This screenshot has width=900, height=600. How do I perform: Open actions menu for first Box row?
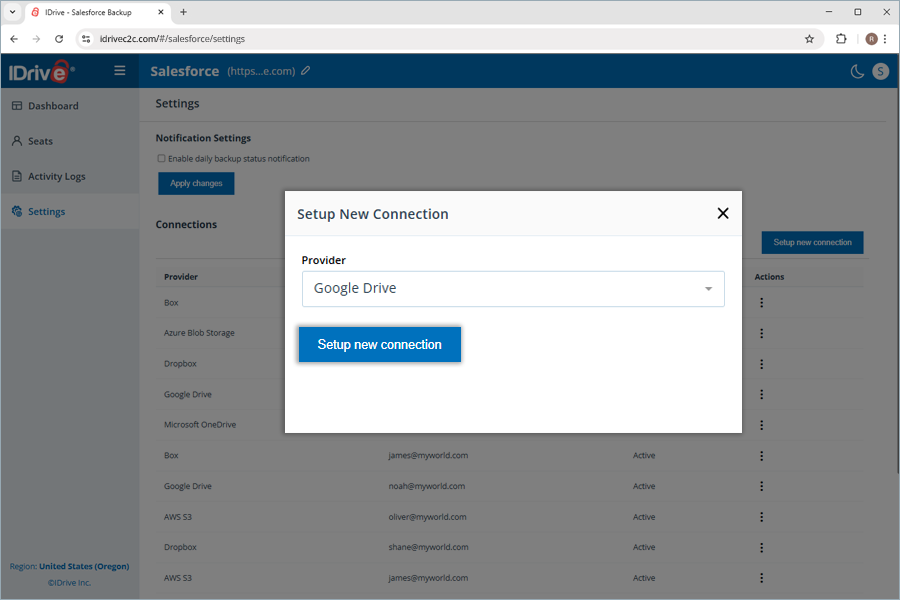[761, 302]
